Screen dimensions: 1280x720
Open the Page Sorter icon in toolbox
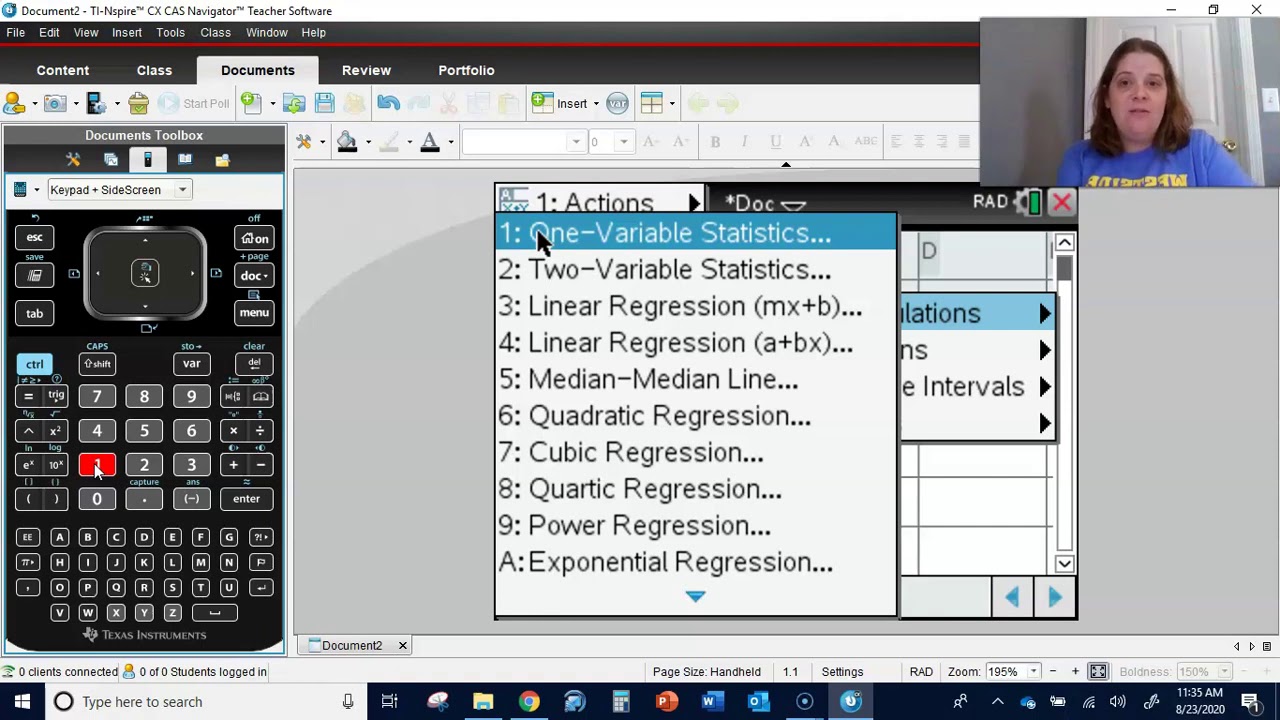(x=110, y=160)
